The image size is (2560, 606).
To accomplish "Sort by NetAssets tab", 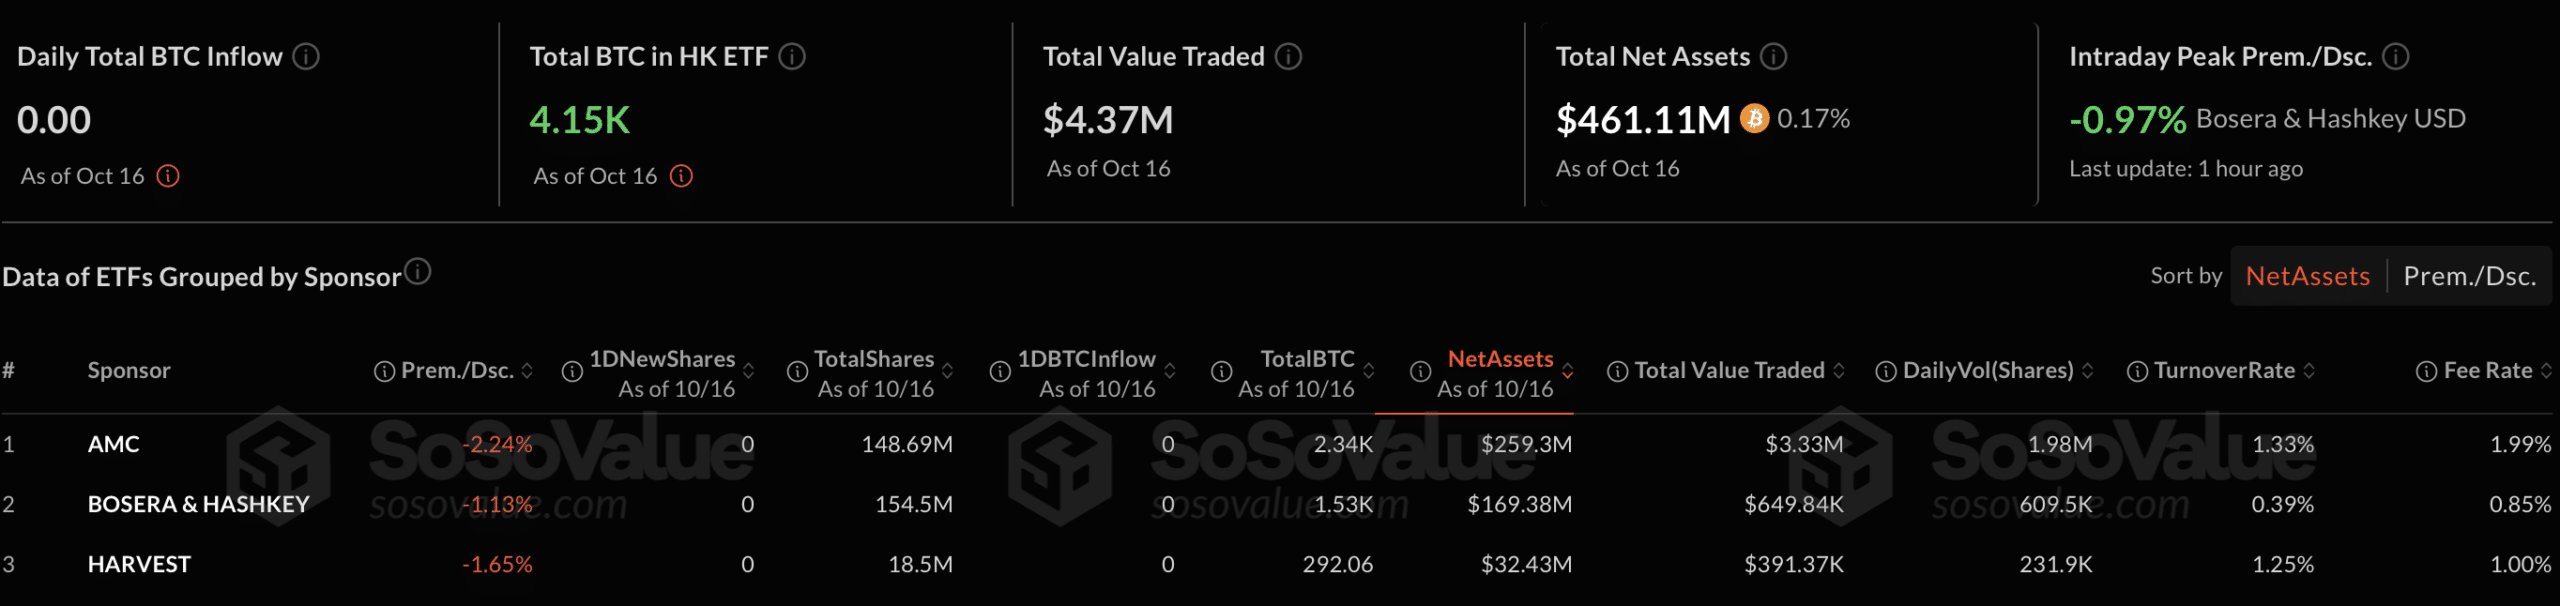I will point(2308,276).
